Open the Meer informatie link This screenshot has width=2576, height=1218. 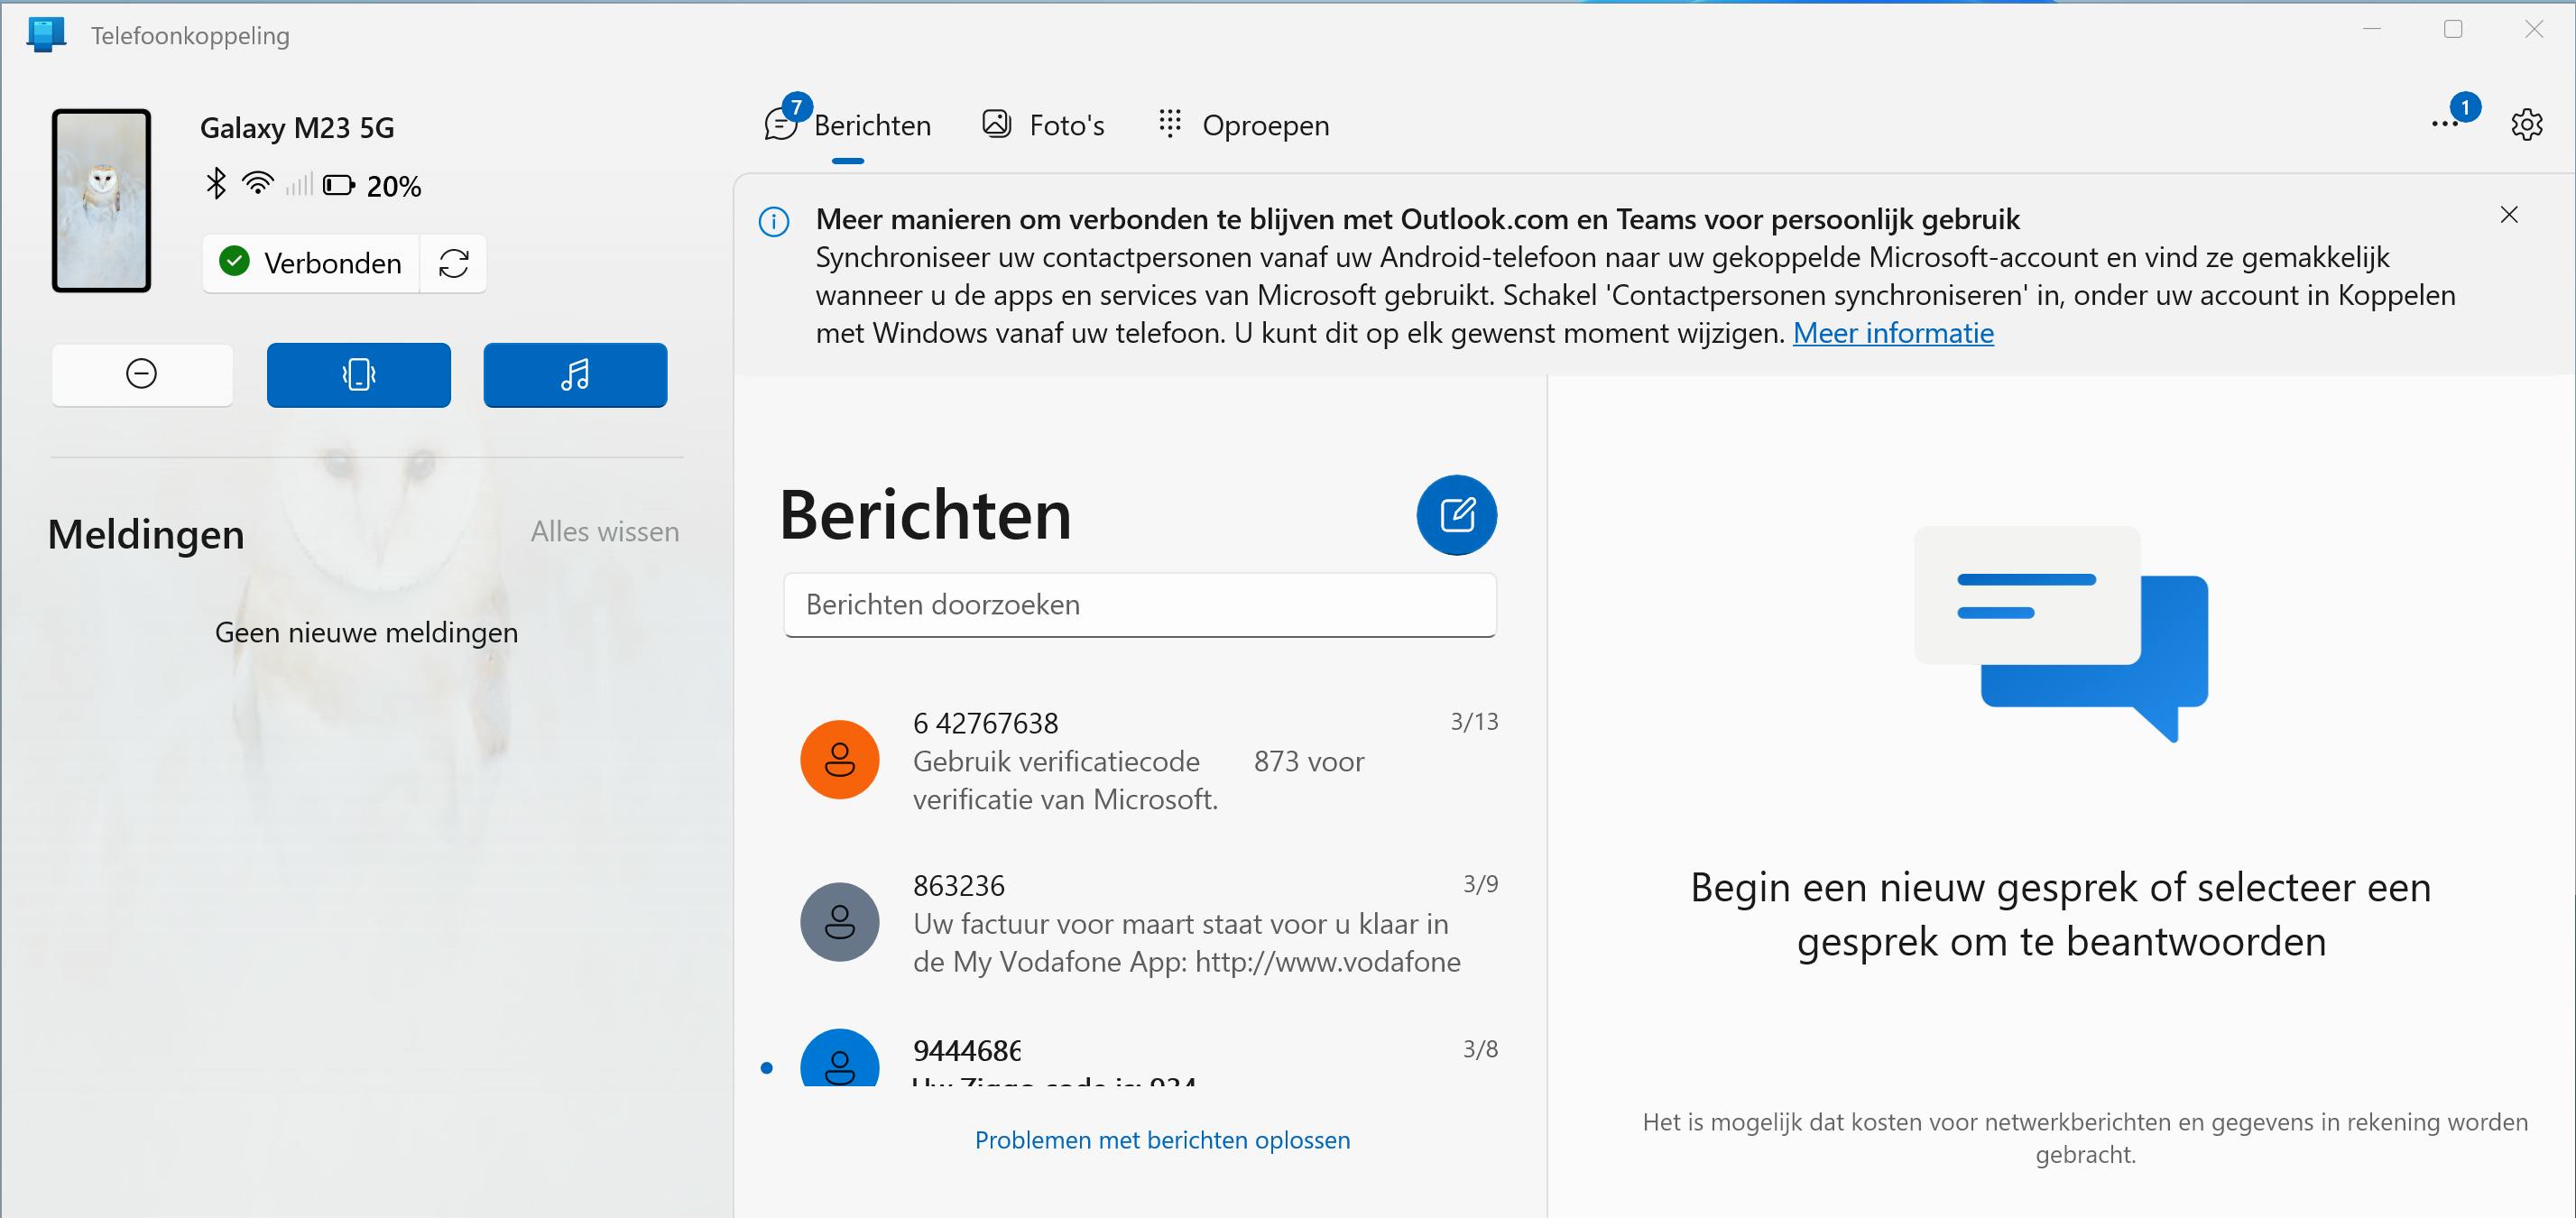[1893, 333]
